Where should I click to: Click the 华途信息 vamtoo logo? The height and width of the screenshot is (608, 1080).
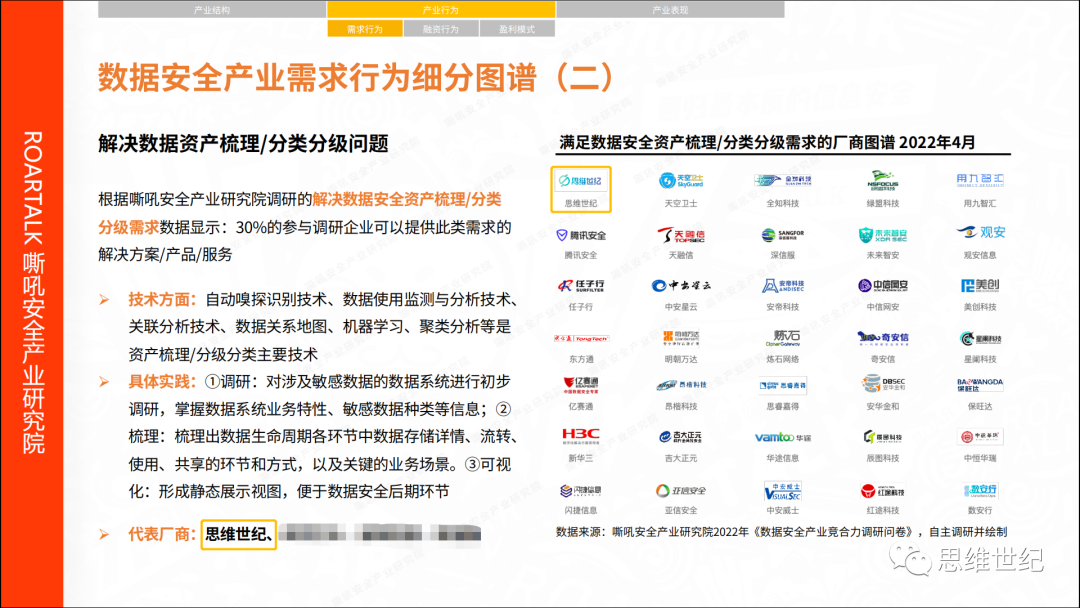(x=782, y=437)
